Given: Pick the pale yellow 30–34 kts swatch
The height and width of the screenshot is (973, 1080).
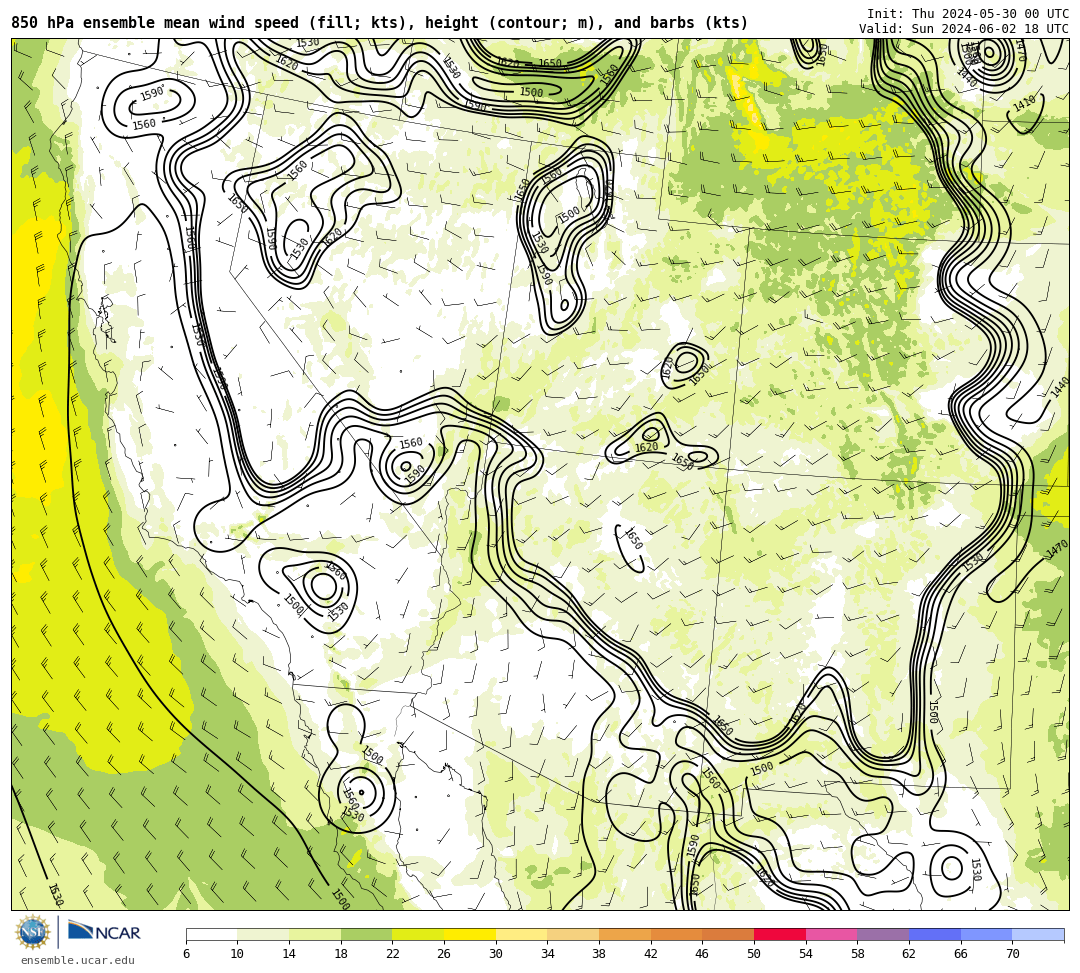Looking at the screenshot, I should click(x=521, y=934).
